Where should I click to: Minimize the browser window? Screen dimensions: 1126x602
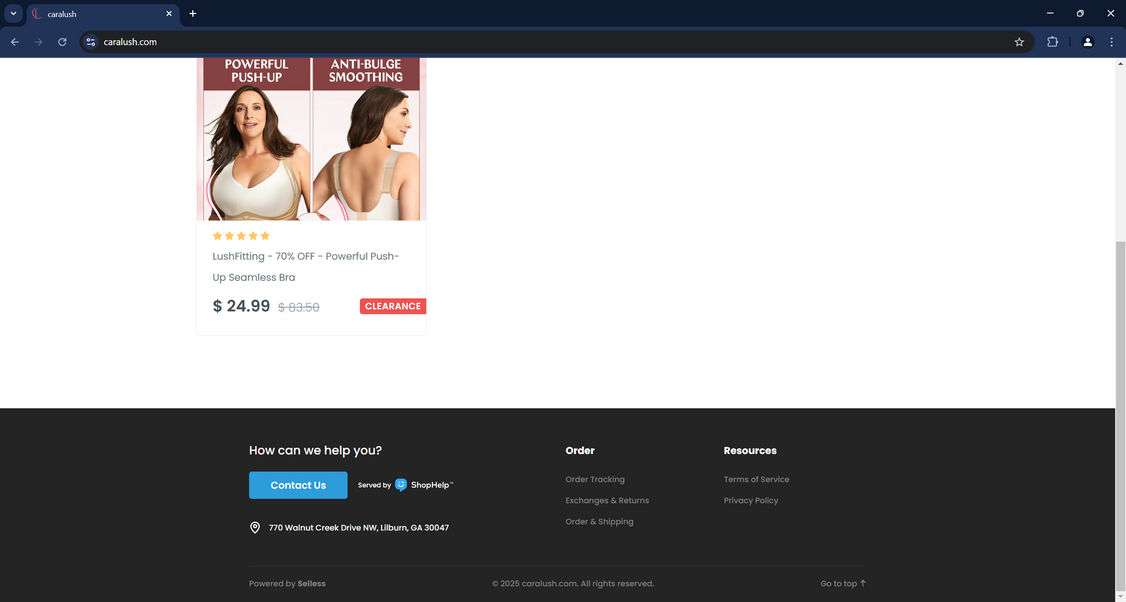coord(1050,13)
